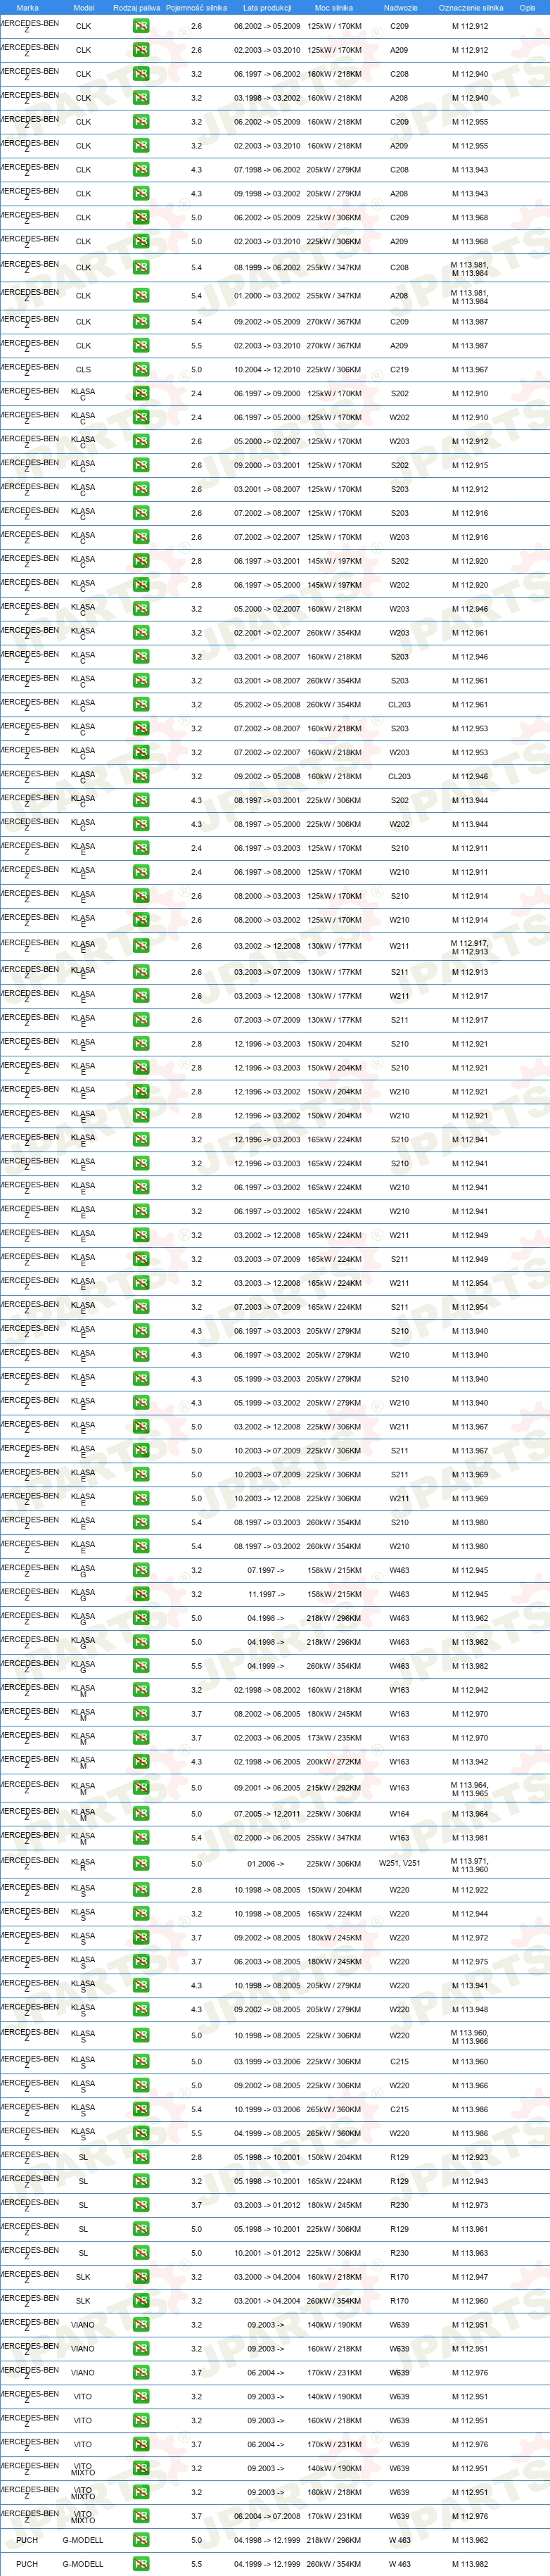Select the fuel icon in the SL 2.8 R129 row
Viewport: 550px width, 2576px height.
141,2159
